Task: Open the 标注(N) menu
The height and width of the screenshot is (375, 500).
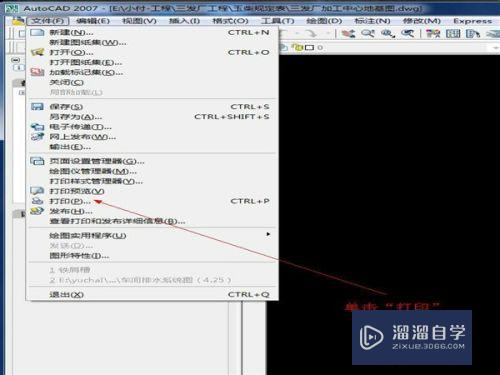Action: (372, 21)
